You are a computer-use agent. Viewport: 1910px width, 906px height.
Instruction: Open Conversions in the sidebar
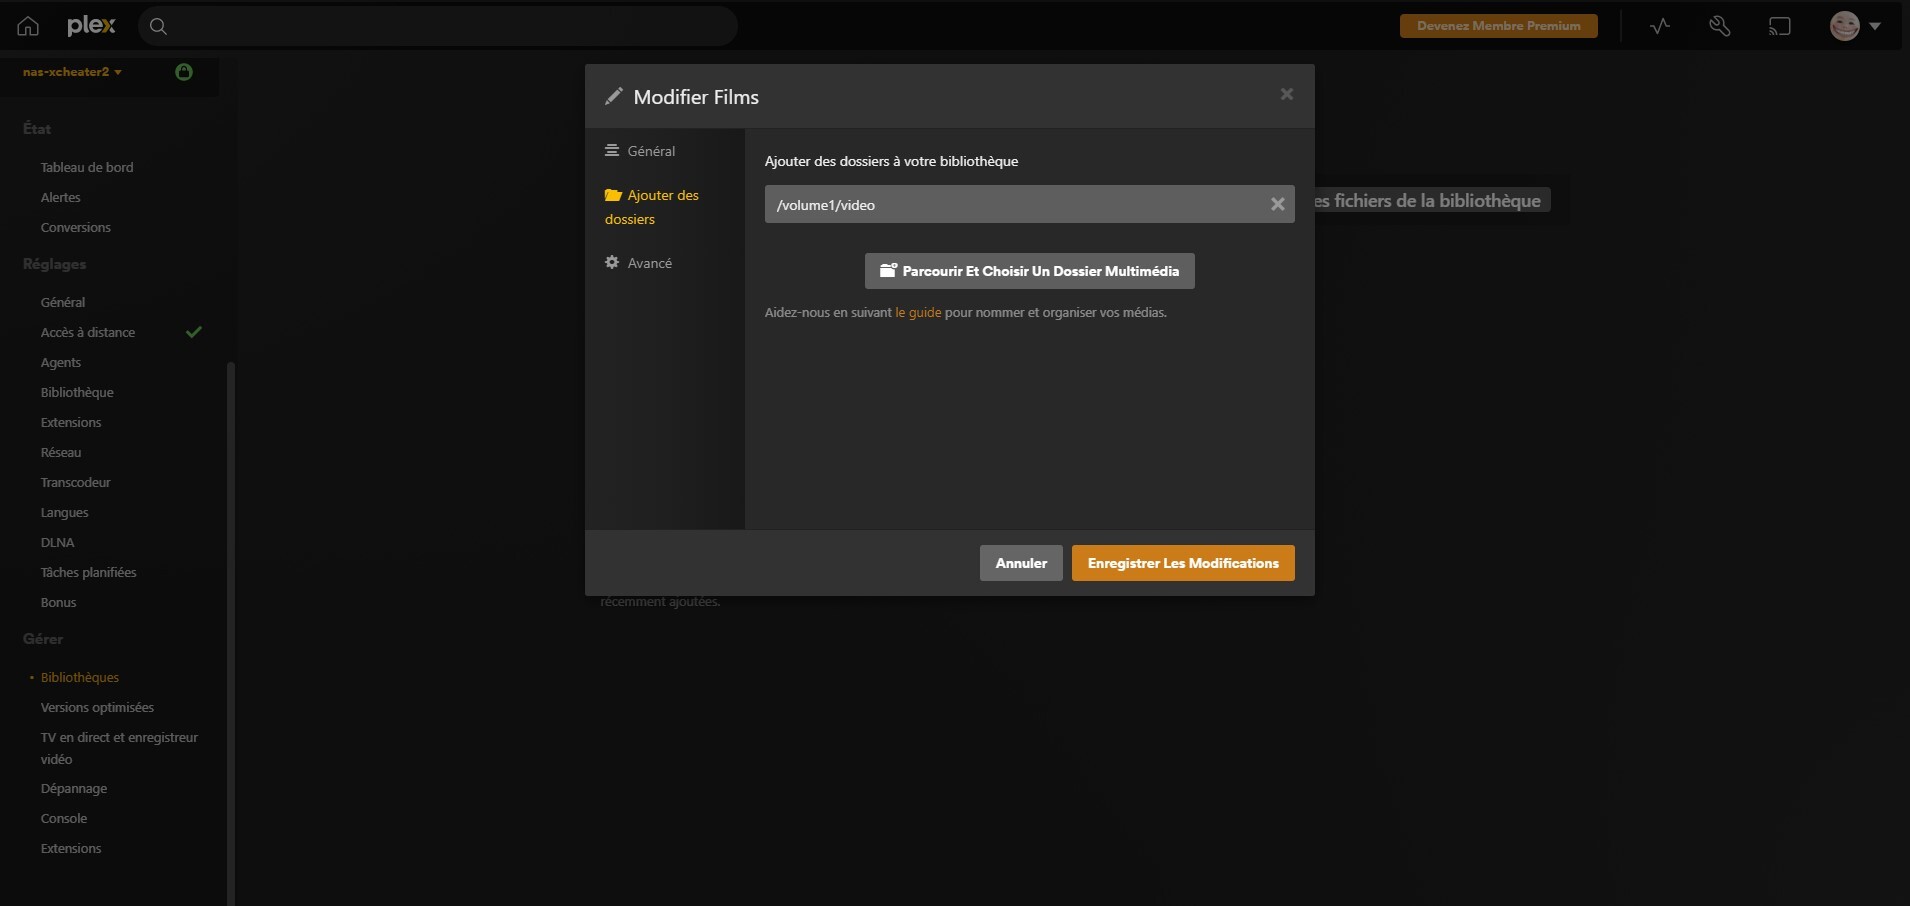click(x=76, y=227)
